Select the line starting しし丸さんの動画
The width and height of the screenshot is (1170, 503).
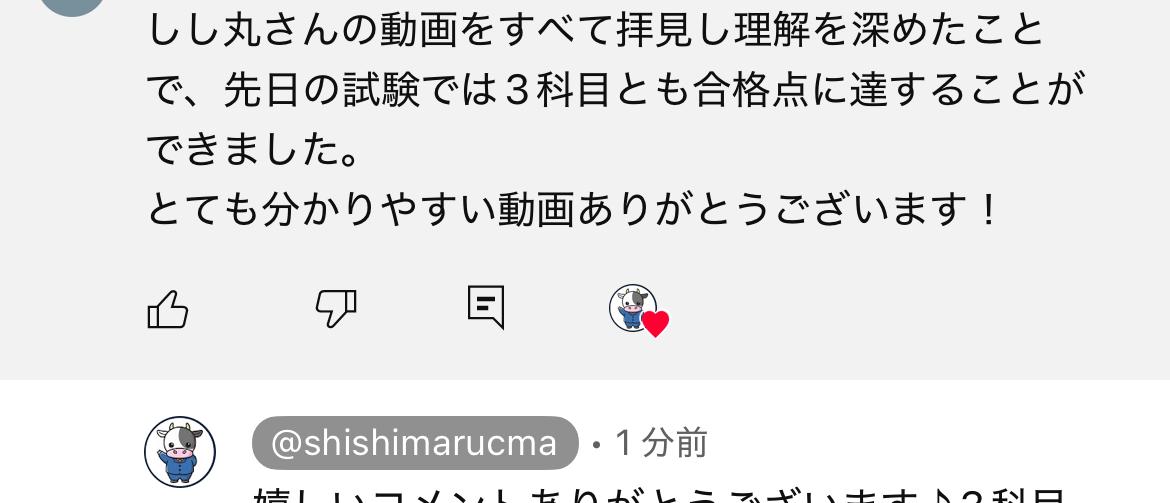tap(595, 32)
